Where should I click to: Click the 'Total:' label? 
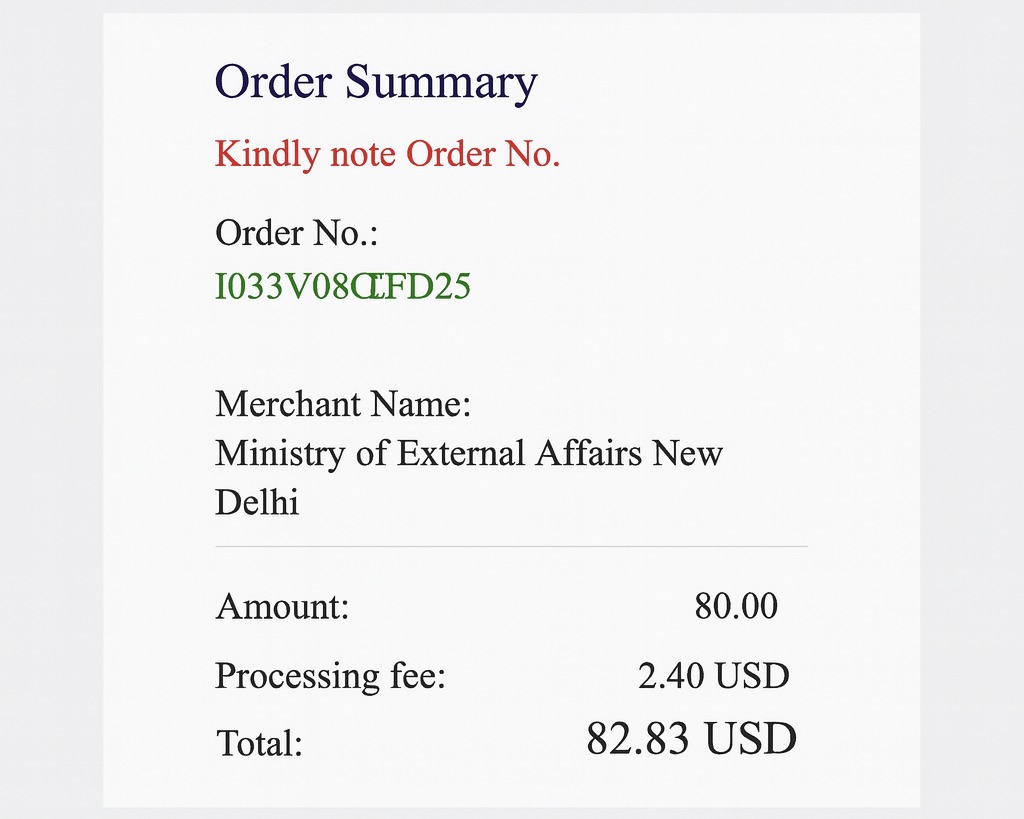click(259, 743)
